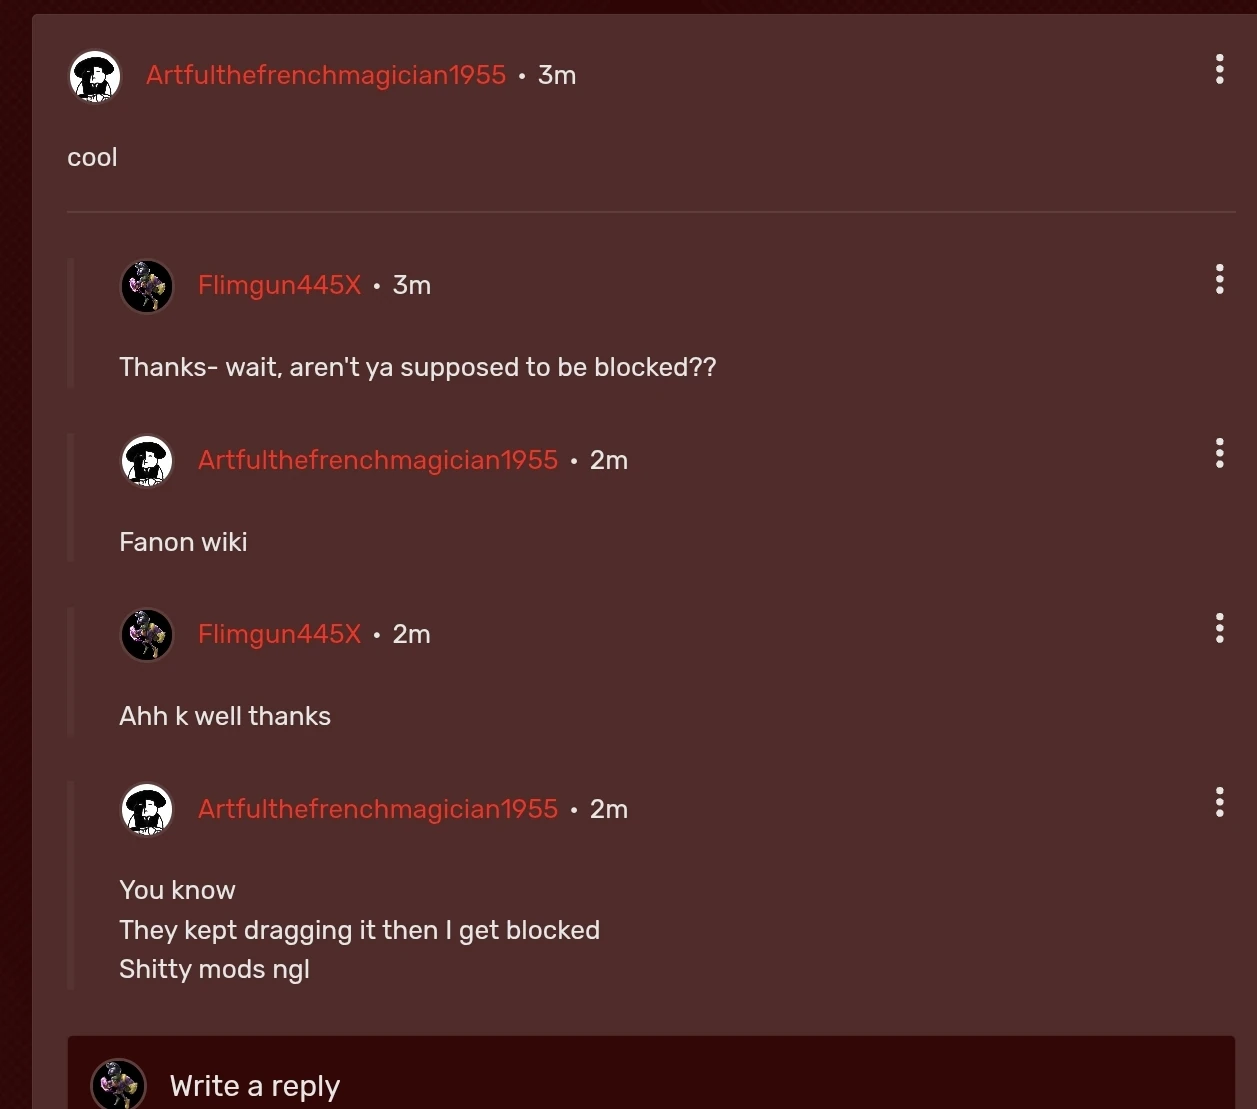Click Artfulthefrenchmagician1955's avatar on bottom reply
This screenshot has width=1257, height=1109.
(147, 809)
